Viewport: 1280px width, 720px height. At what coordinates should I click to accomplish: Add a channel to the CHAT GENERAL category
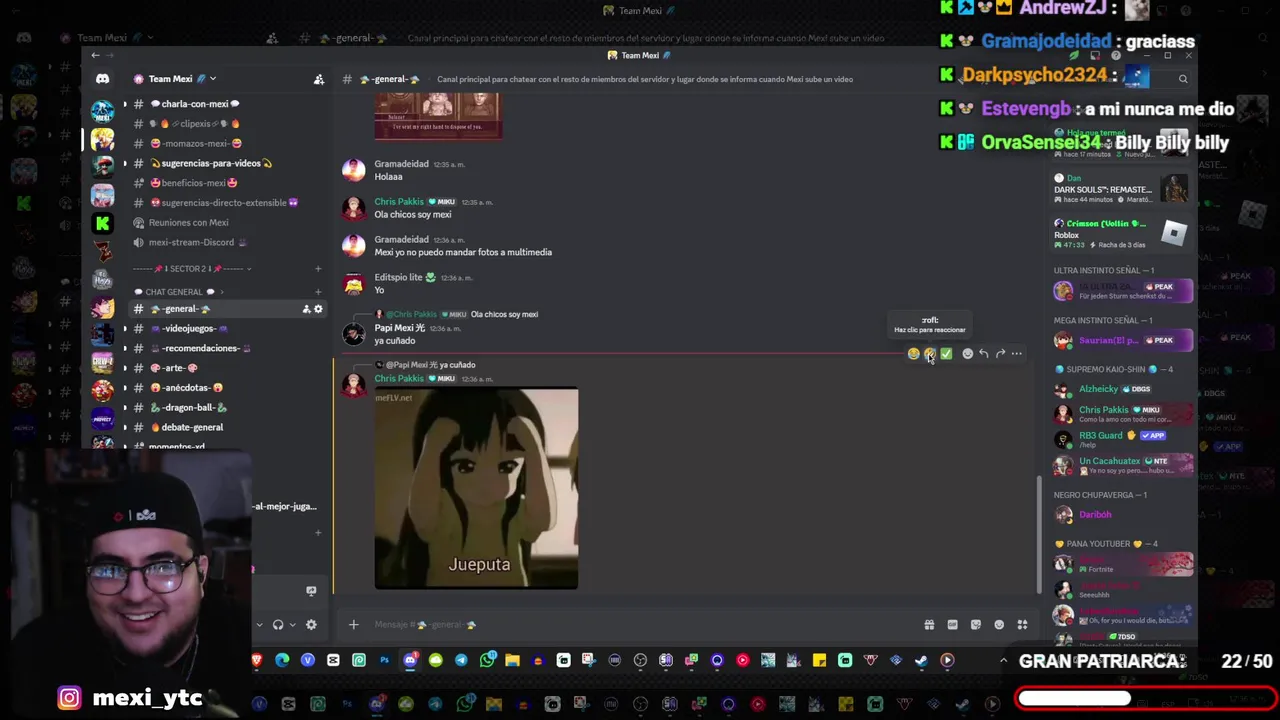click(318, 292)
